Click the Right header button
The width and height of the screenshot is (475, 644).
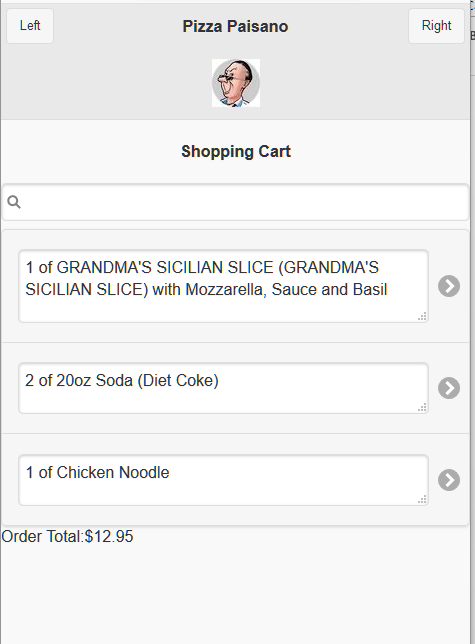click(x=436, y=26)
